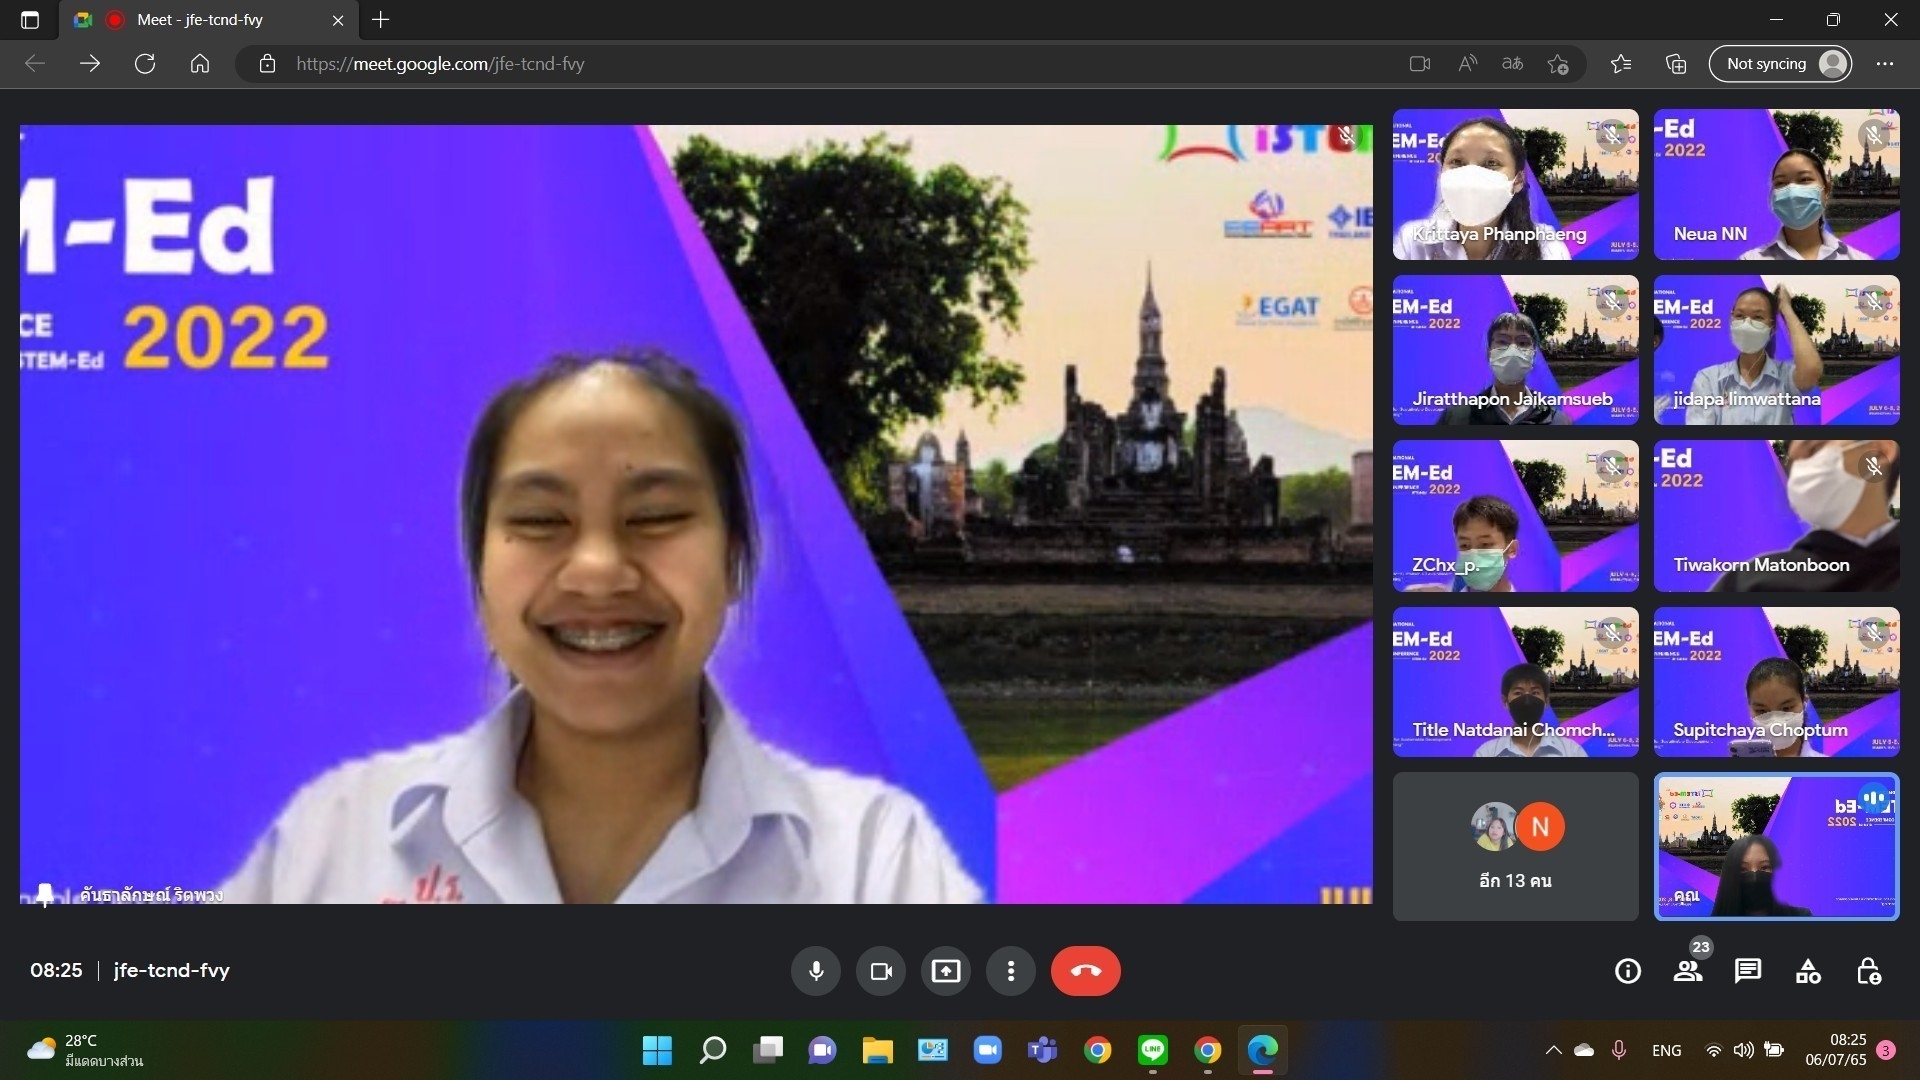Click the pin icon on main video
1920x1080 pixels.
pyautogui.click(x=45, y=894)
